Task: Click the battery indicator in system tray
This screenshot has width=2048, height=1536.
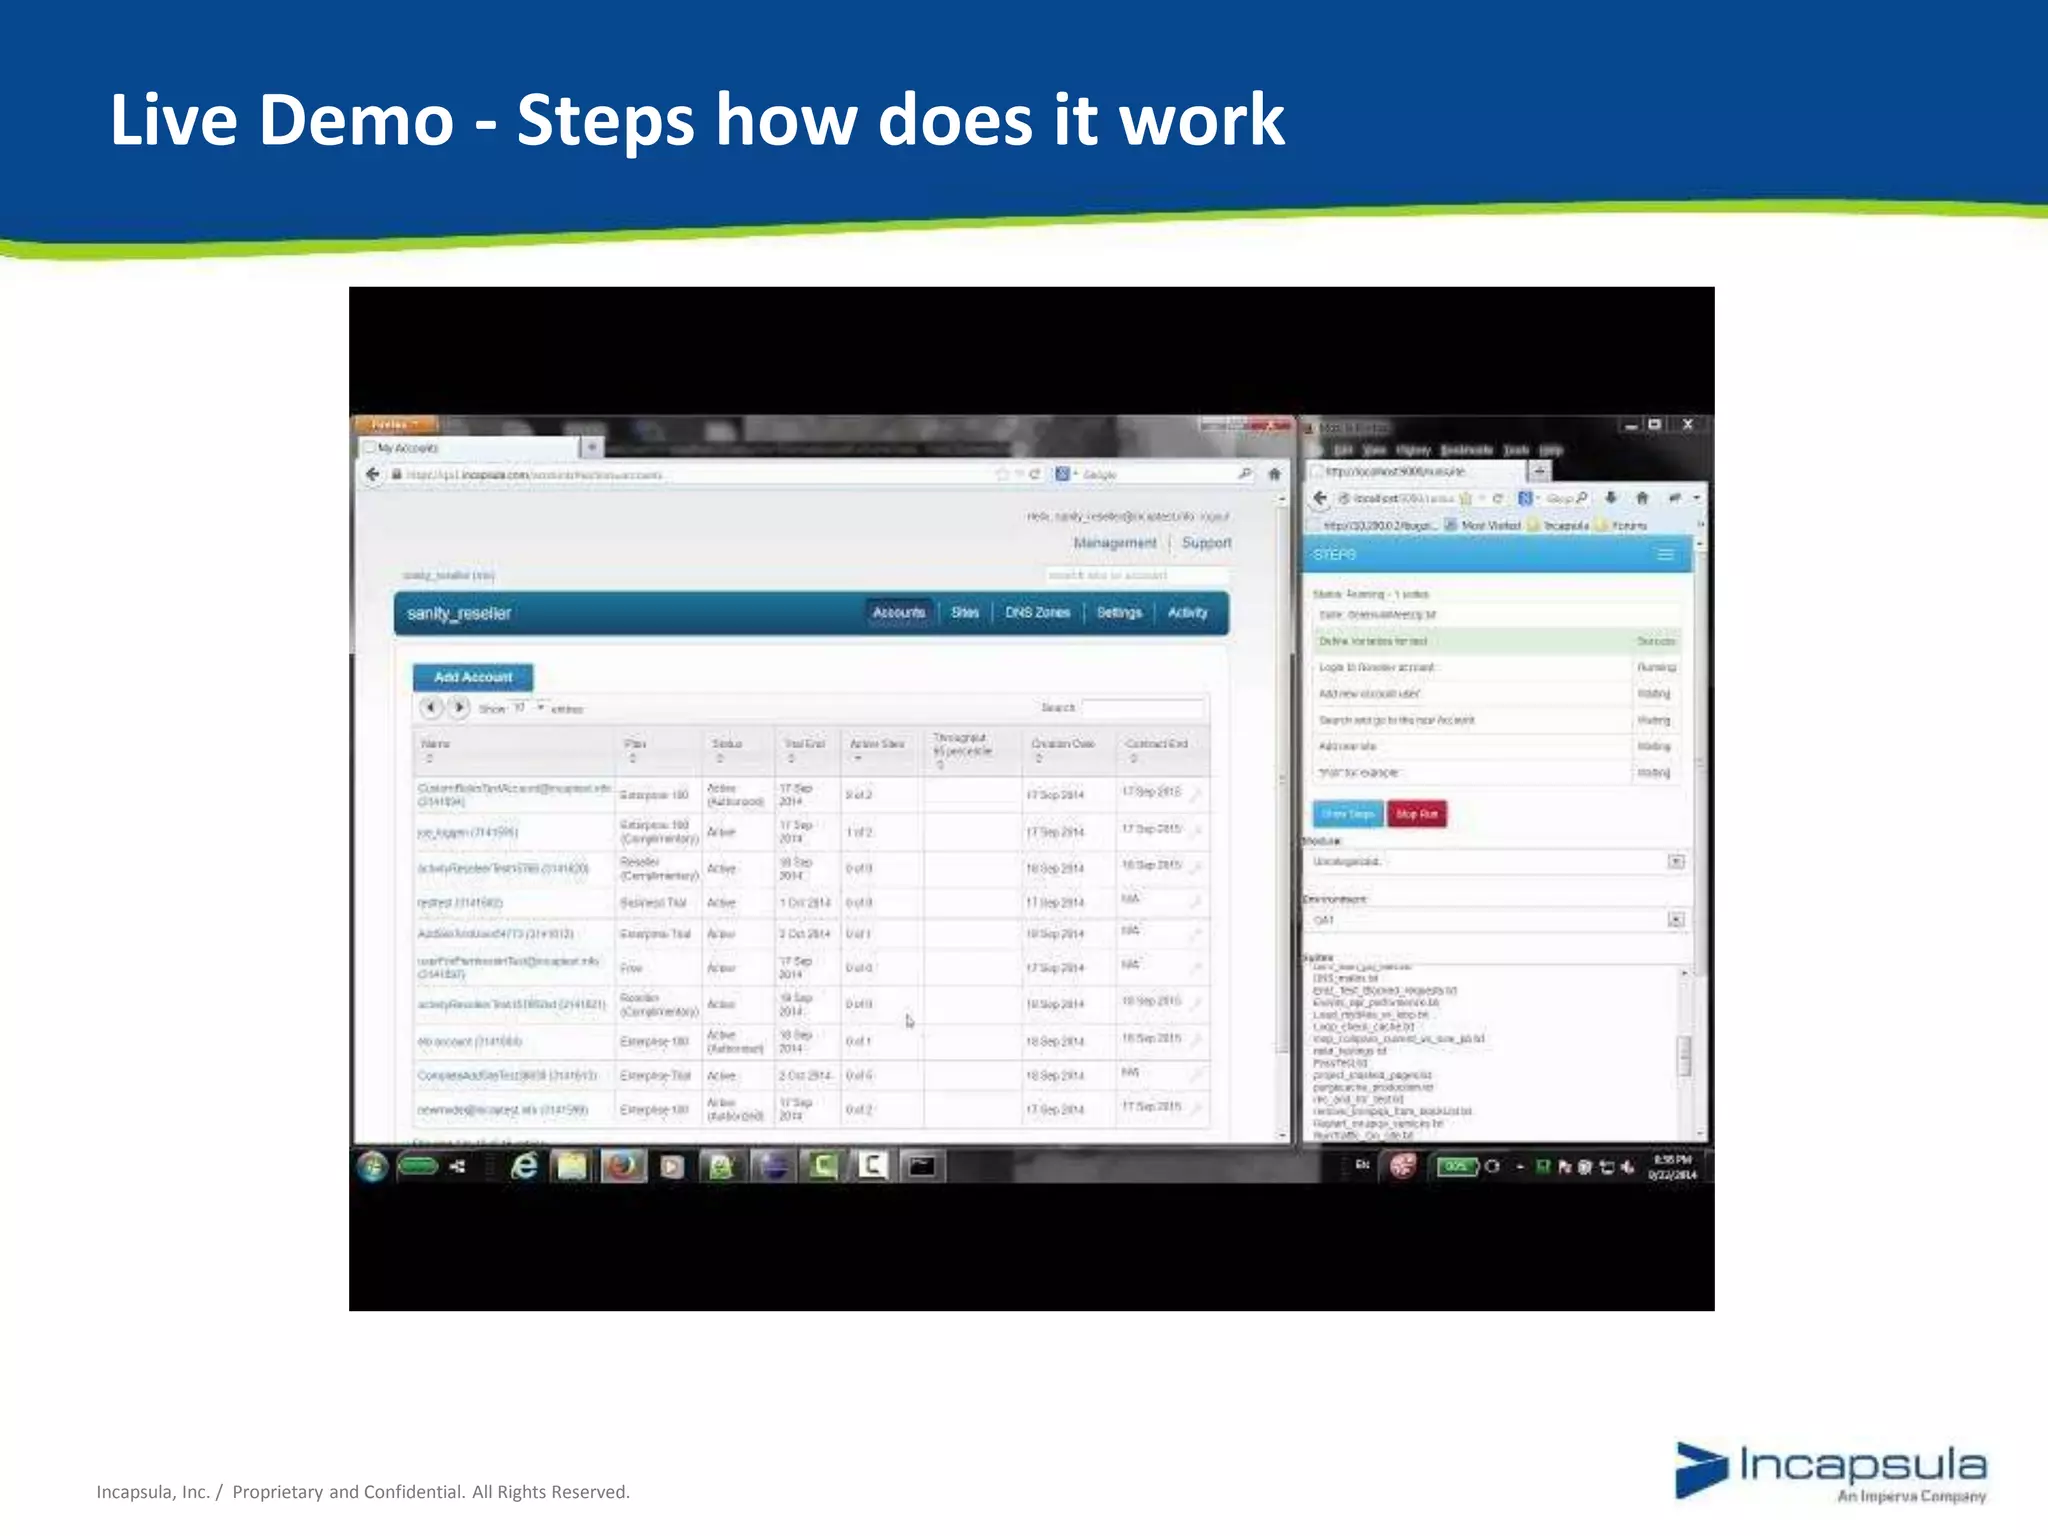Action: tap(1456, 1166)
